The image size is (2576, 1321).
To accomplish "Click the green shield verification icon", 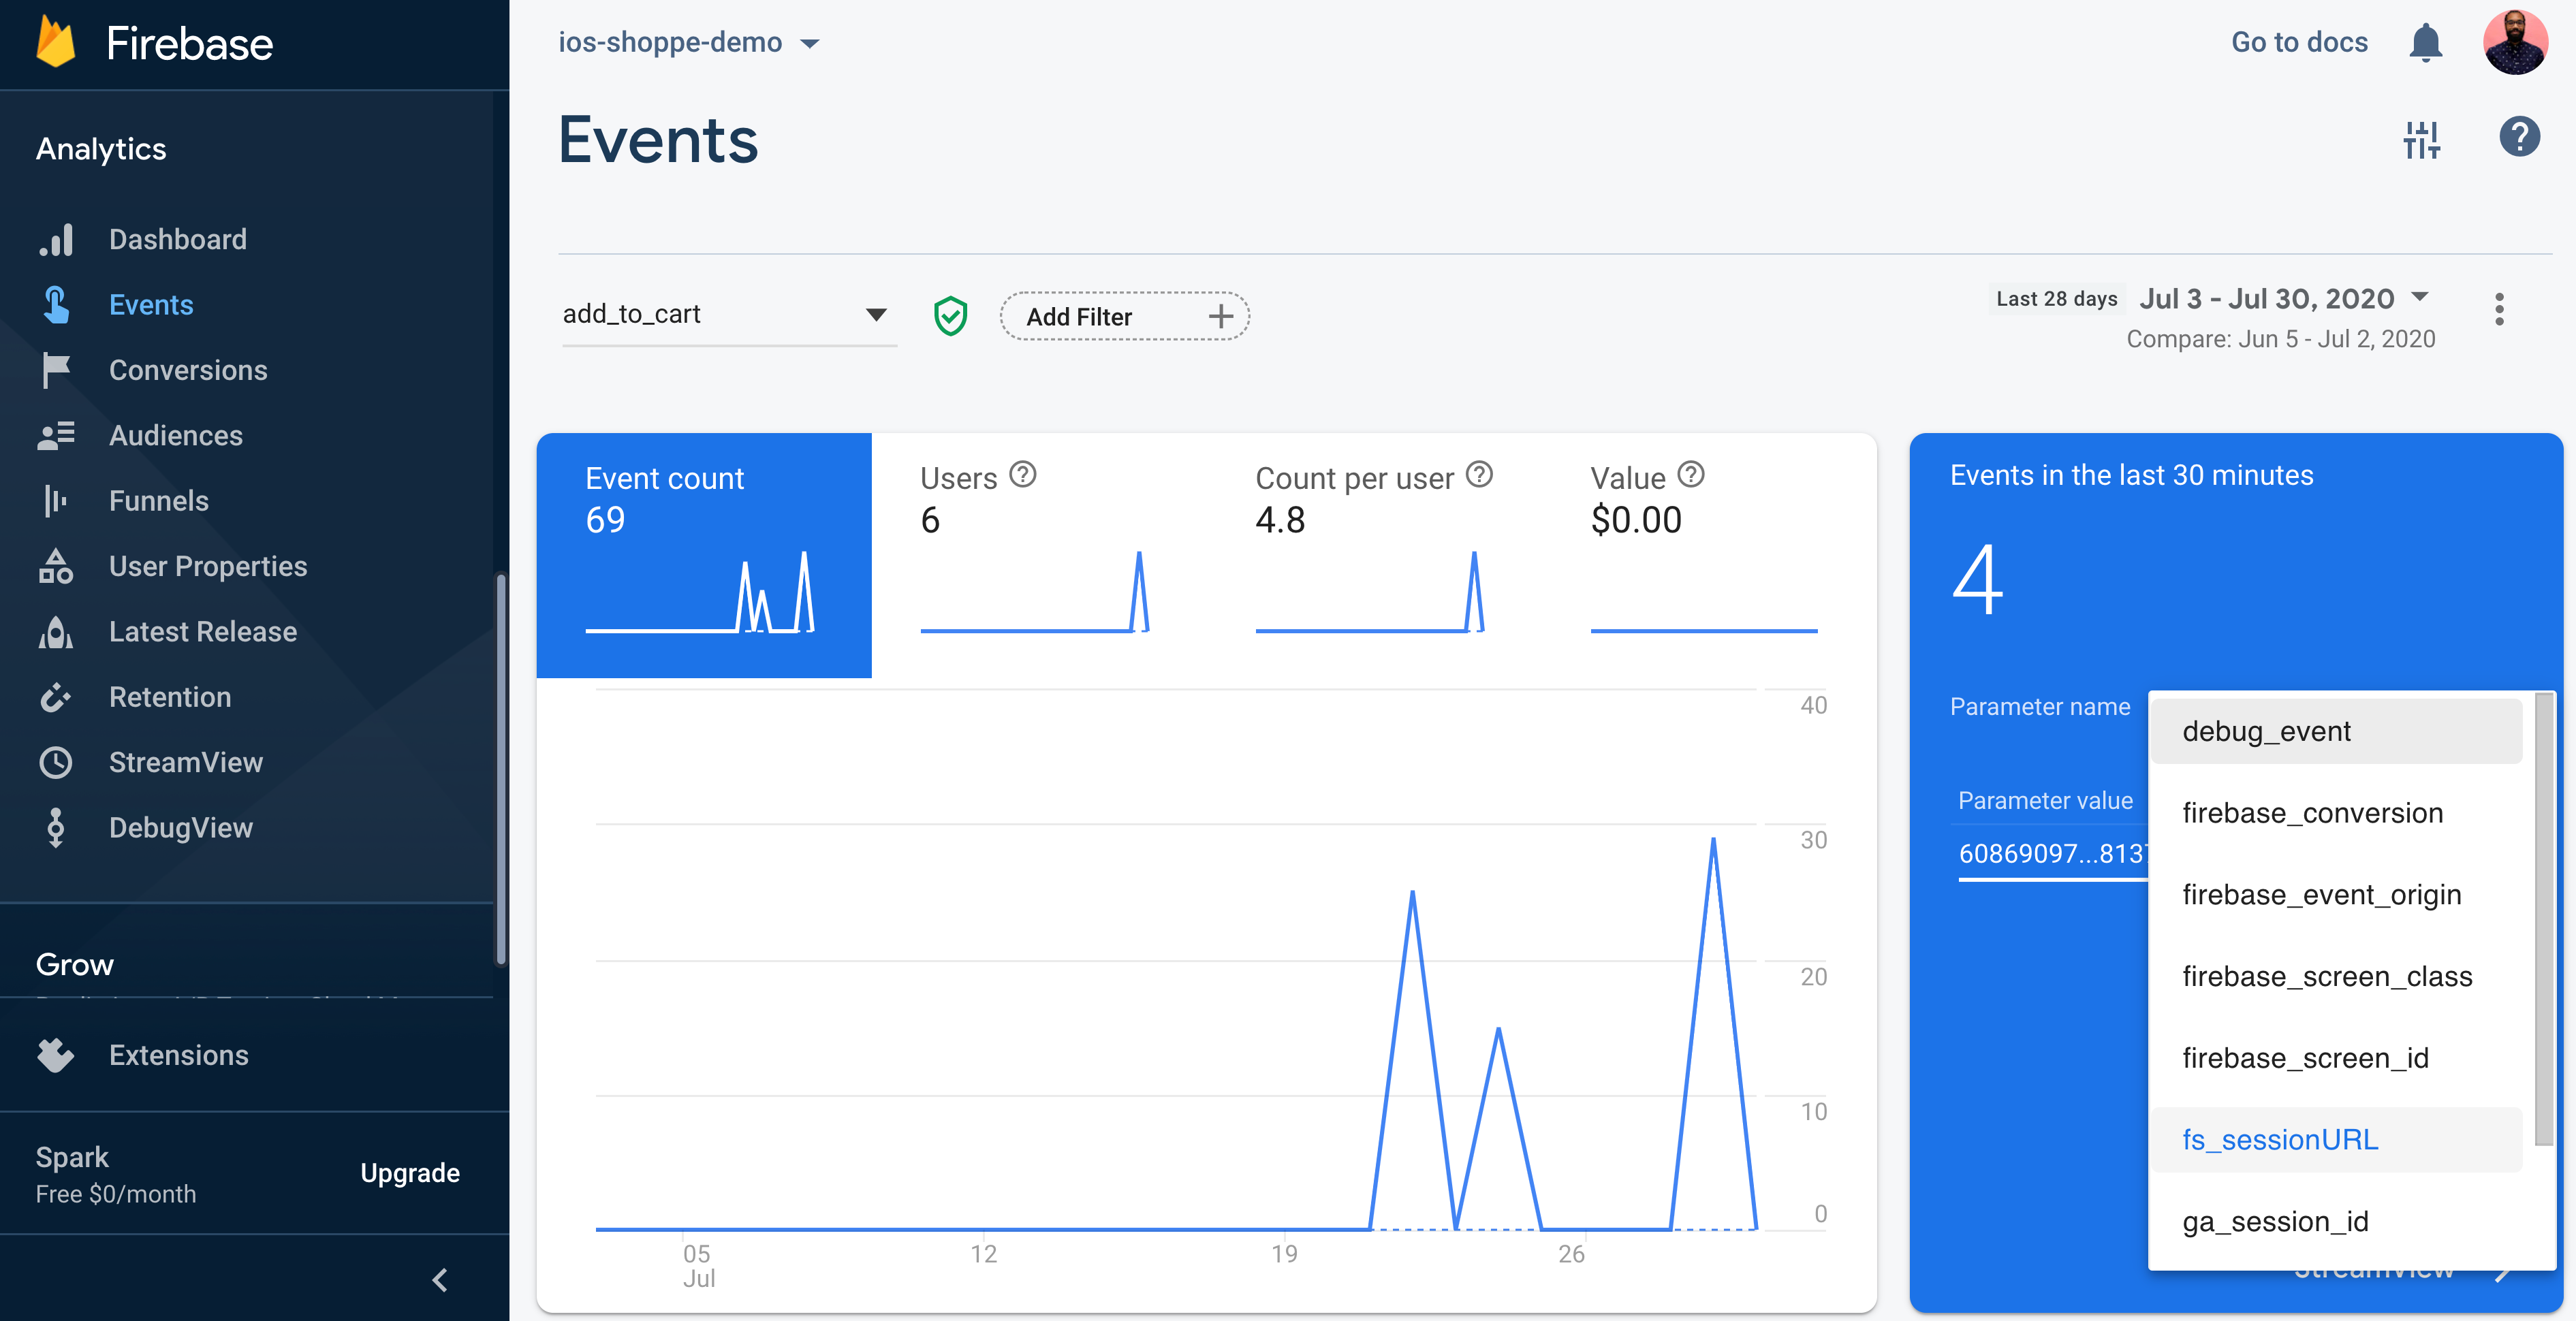I will (950, 316).
